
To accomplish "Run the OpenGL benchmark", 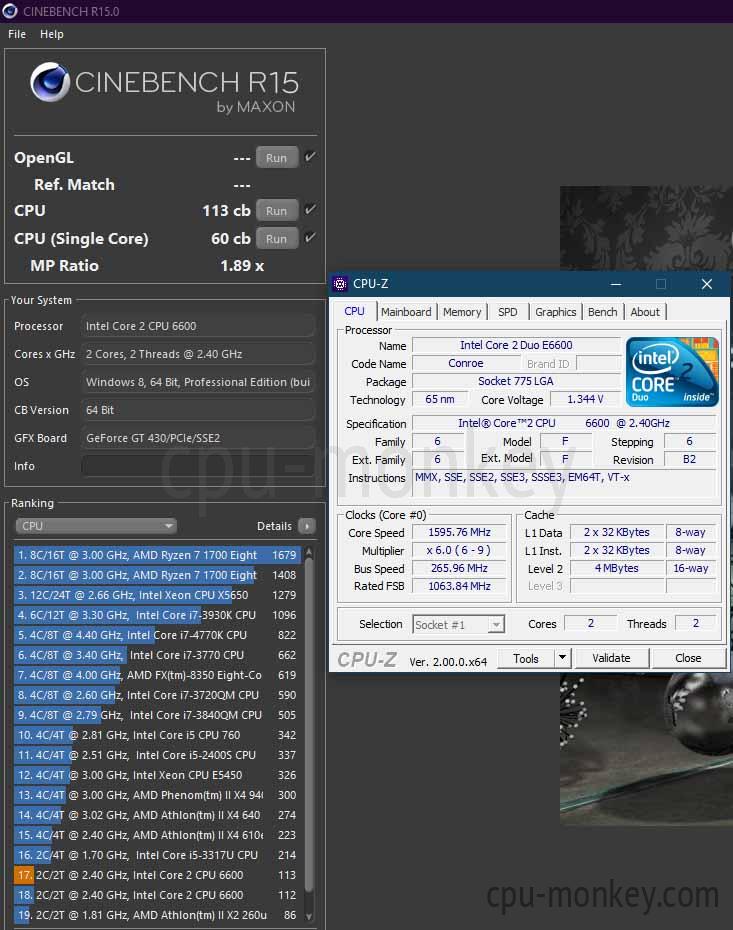I will [276, 158].
